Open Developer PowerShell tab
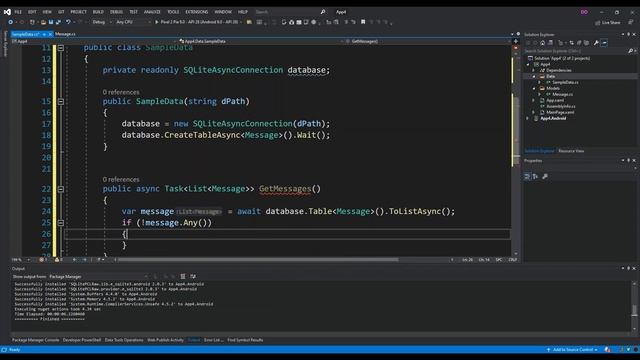Viewport: 640px width, 360px height. [82, 340]
